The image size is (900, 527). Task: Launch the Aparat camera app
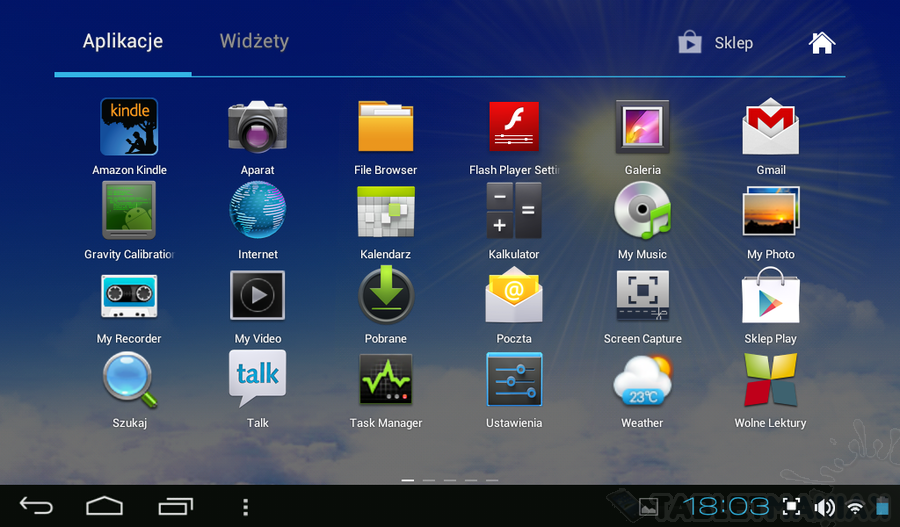click(257, 127)
